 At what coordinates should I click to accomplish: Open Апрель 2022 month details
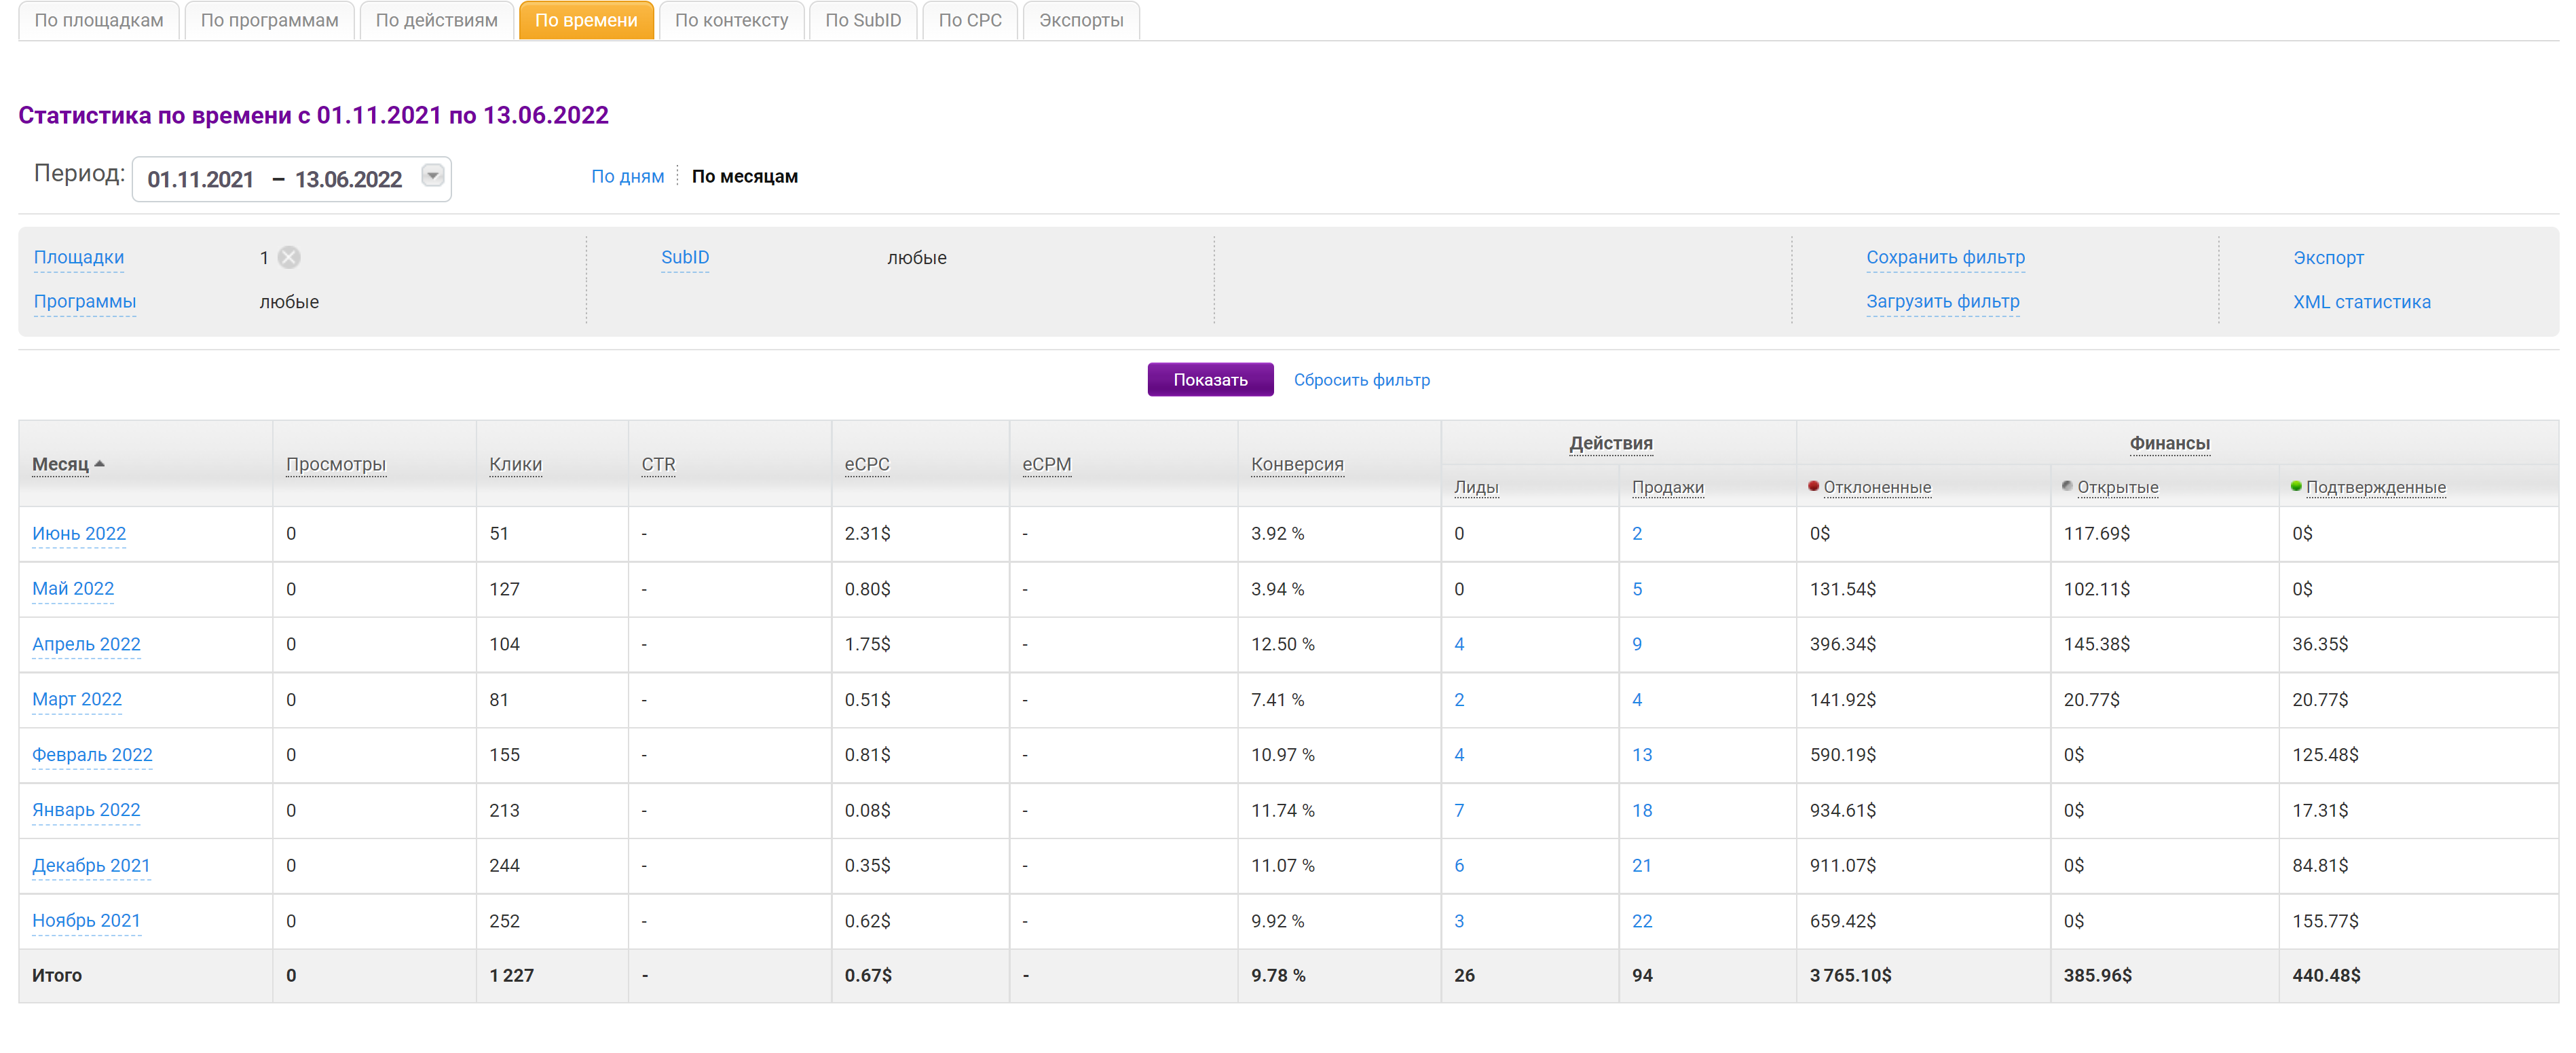tap(86, 644)
